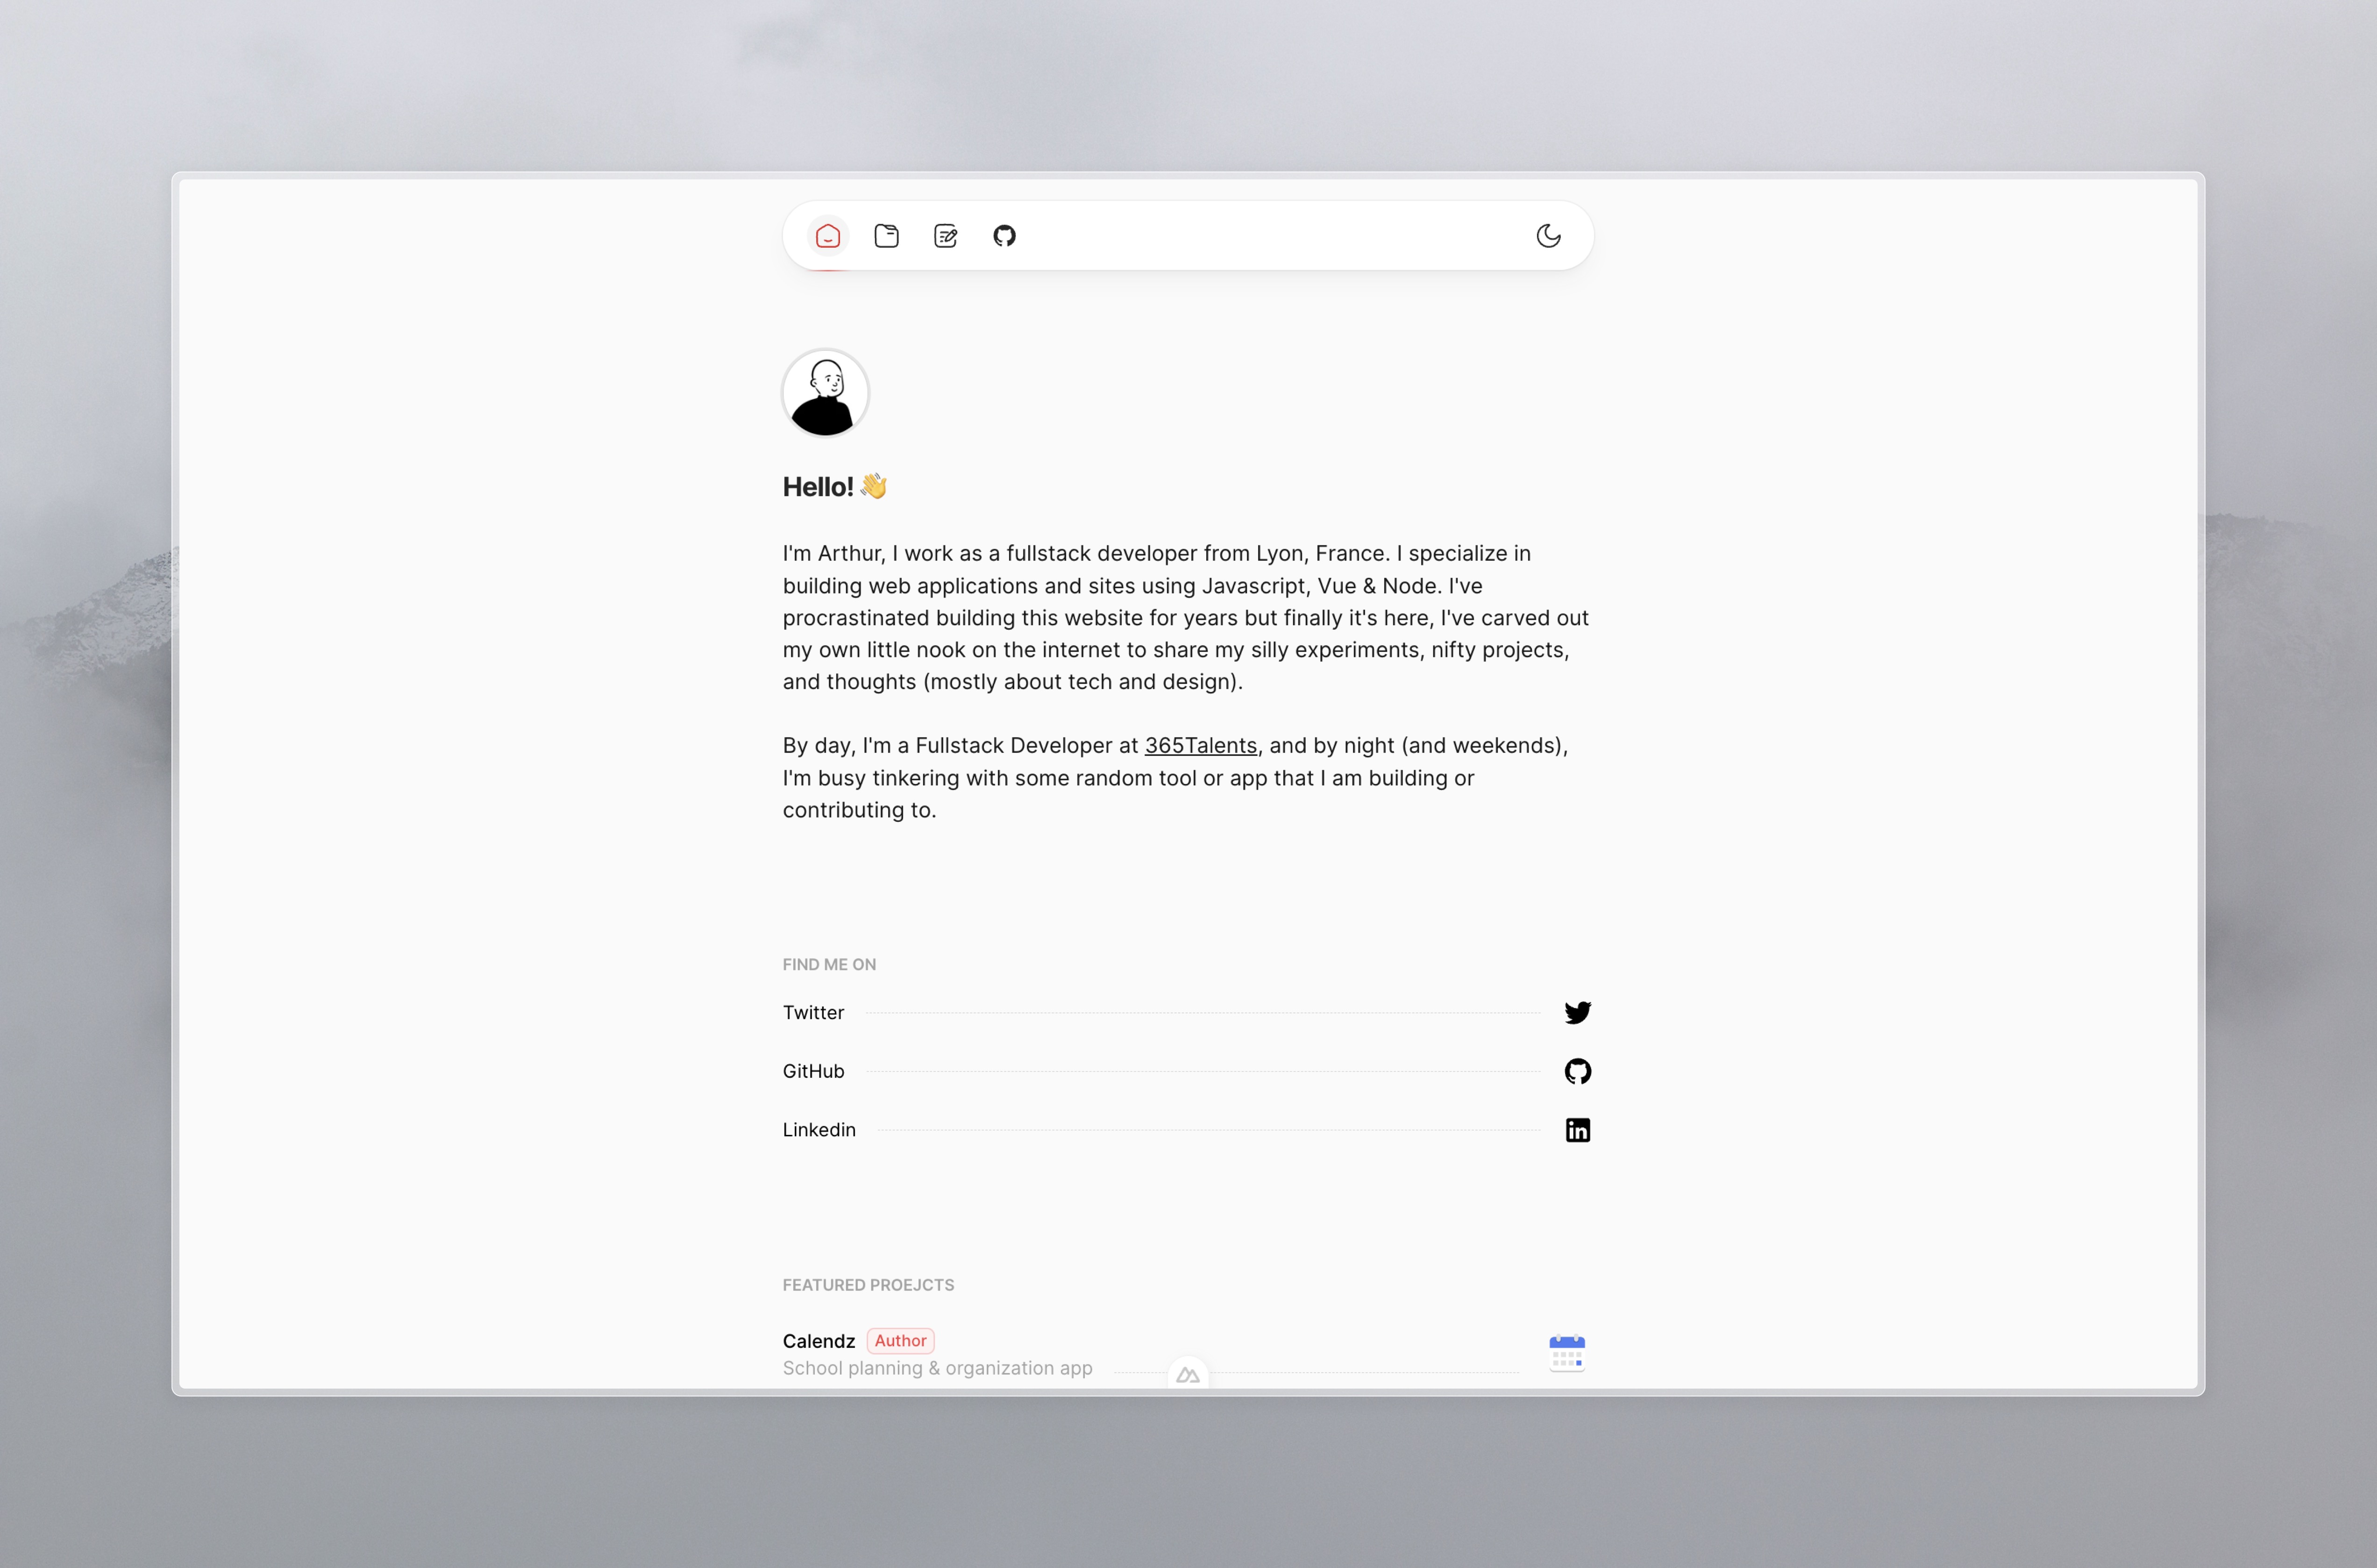Switch to the home tab
The height and width of the screenshot is (1568, 2377).
tap(826, 235)
